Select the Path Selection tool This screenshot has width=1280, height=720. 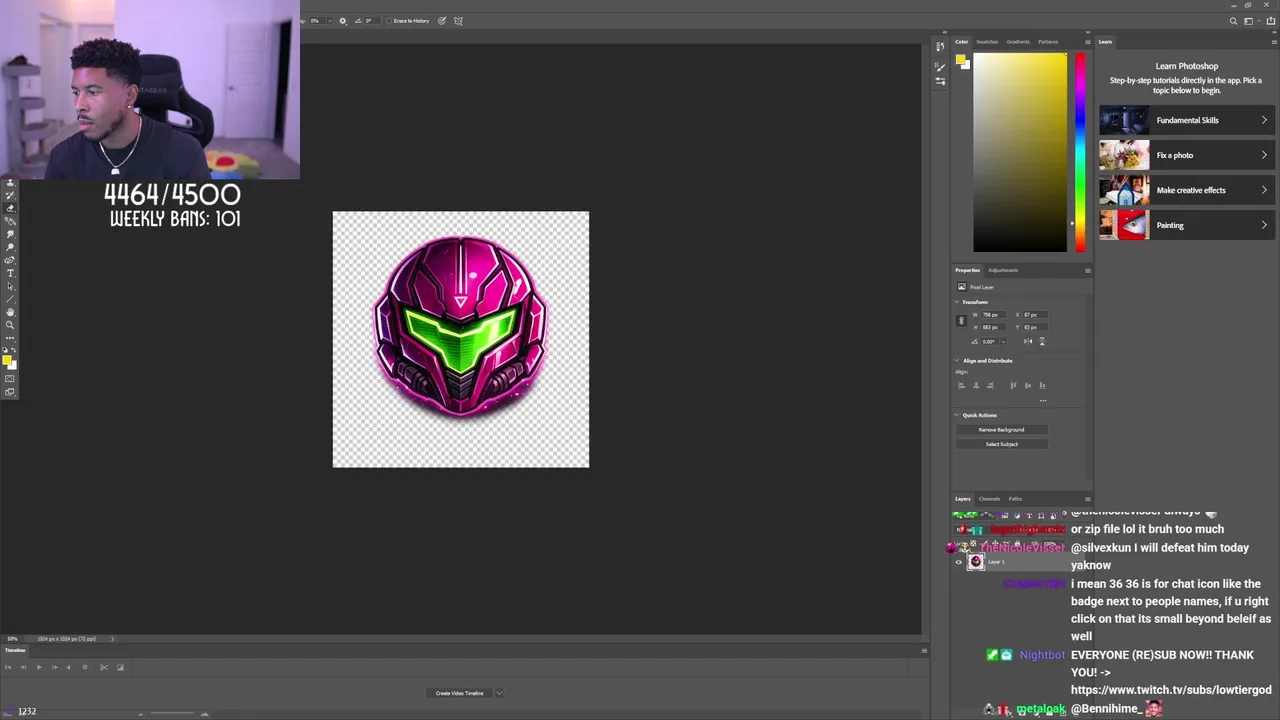(10, 286)
